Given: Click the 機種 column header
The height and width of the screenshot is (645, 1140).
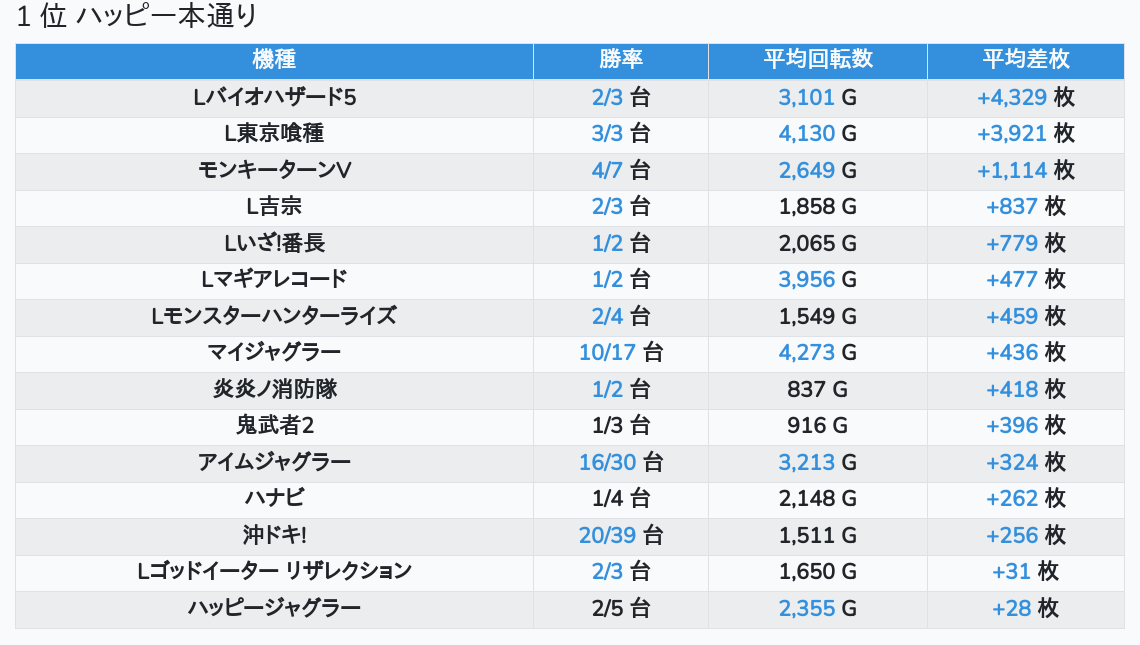Looking at the screenshot, I should click(274, 60).
